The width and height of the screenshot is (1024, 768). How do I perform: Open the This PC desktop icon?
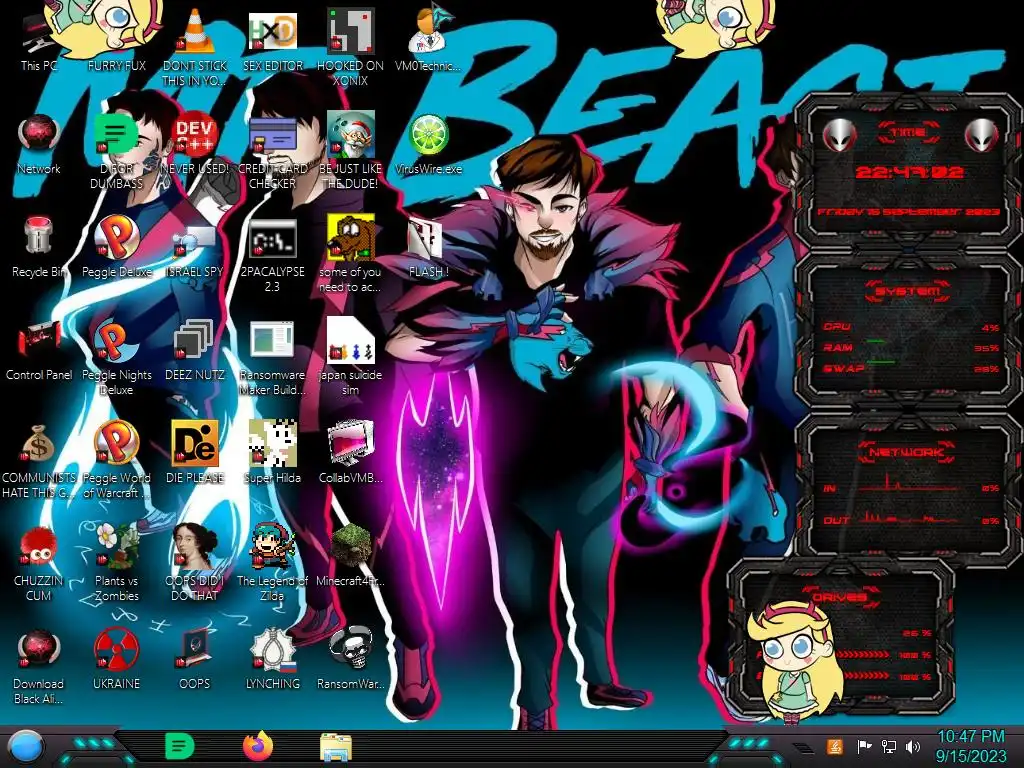click(39, 39)
